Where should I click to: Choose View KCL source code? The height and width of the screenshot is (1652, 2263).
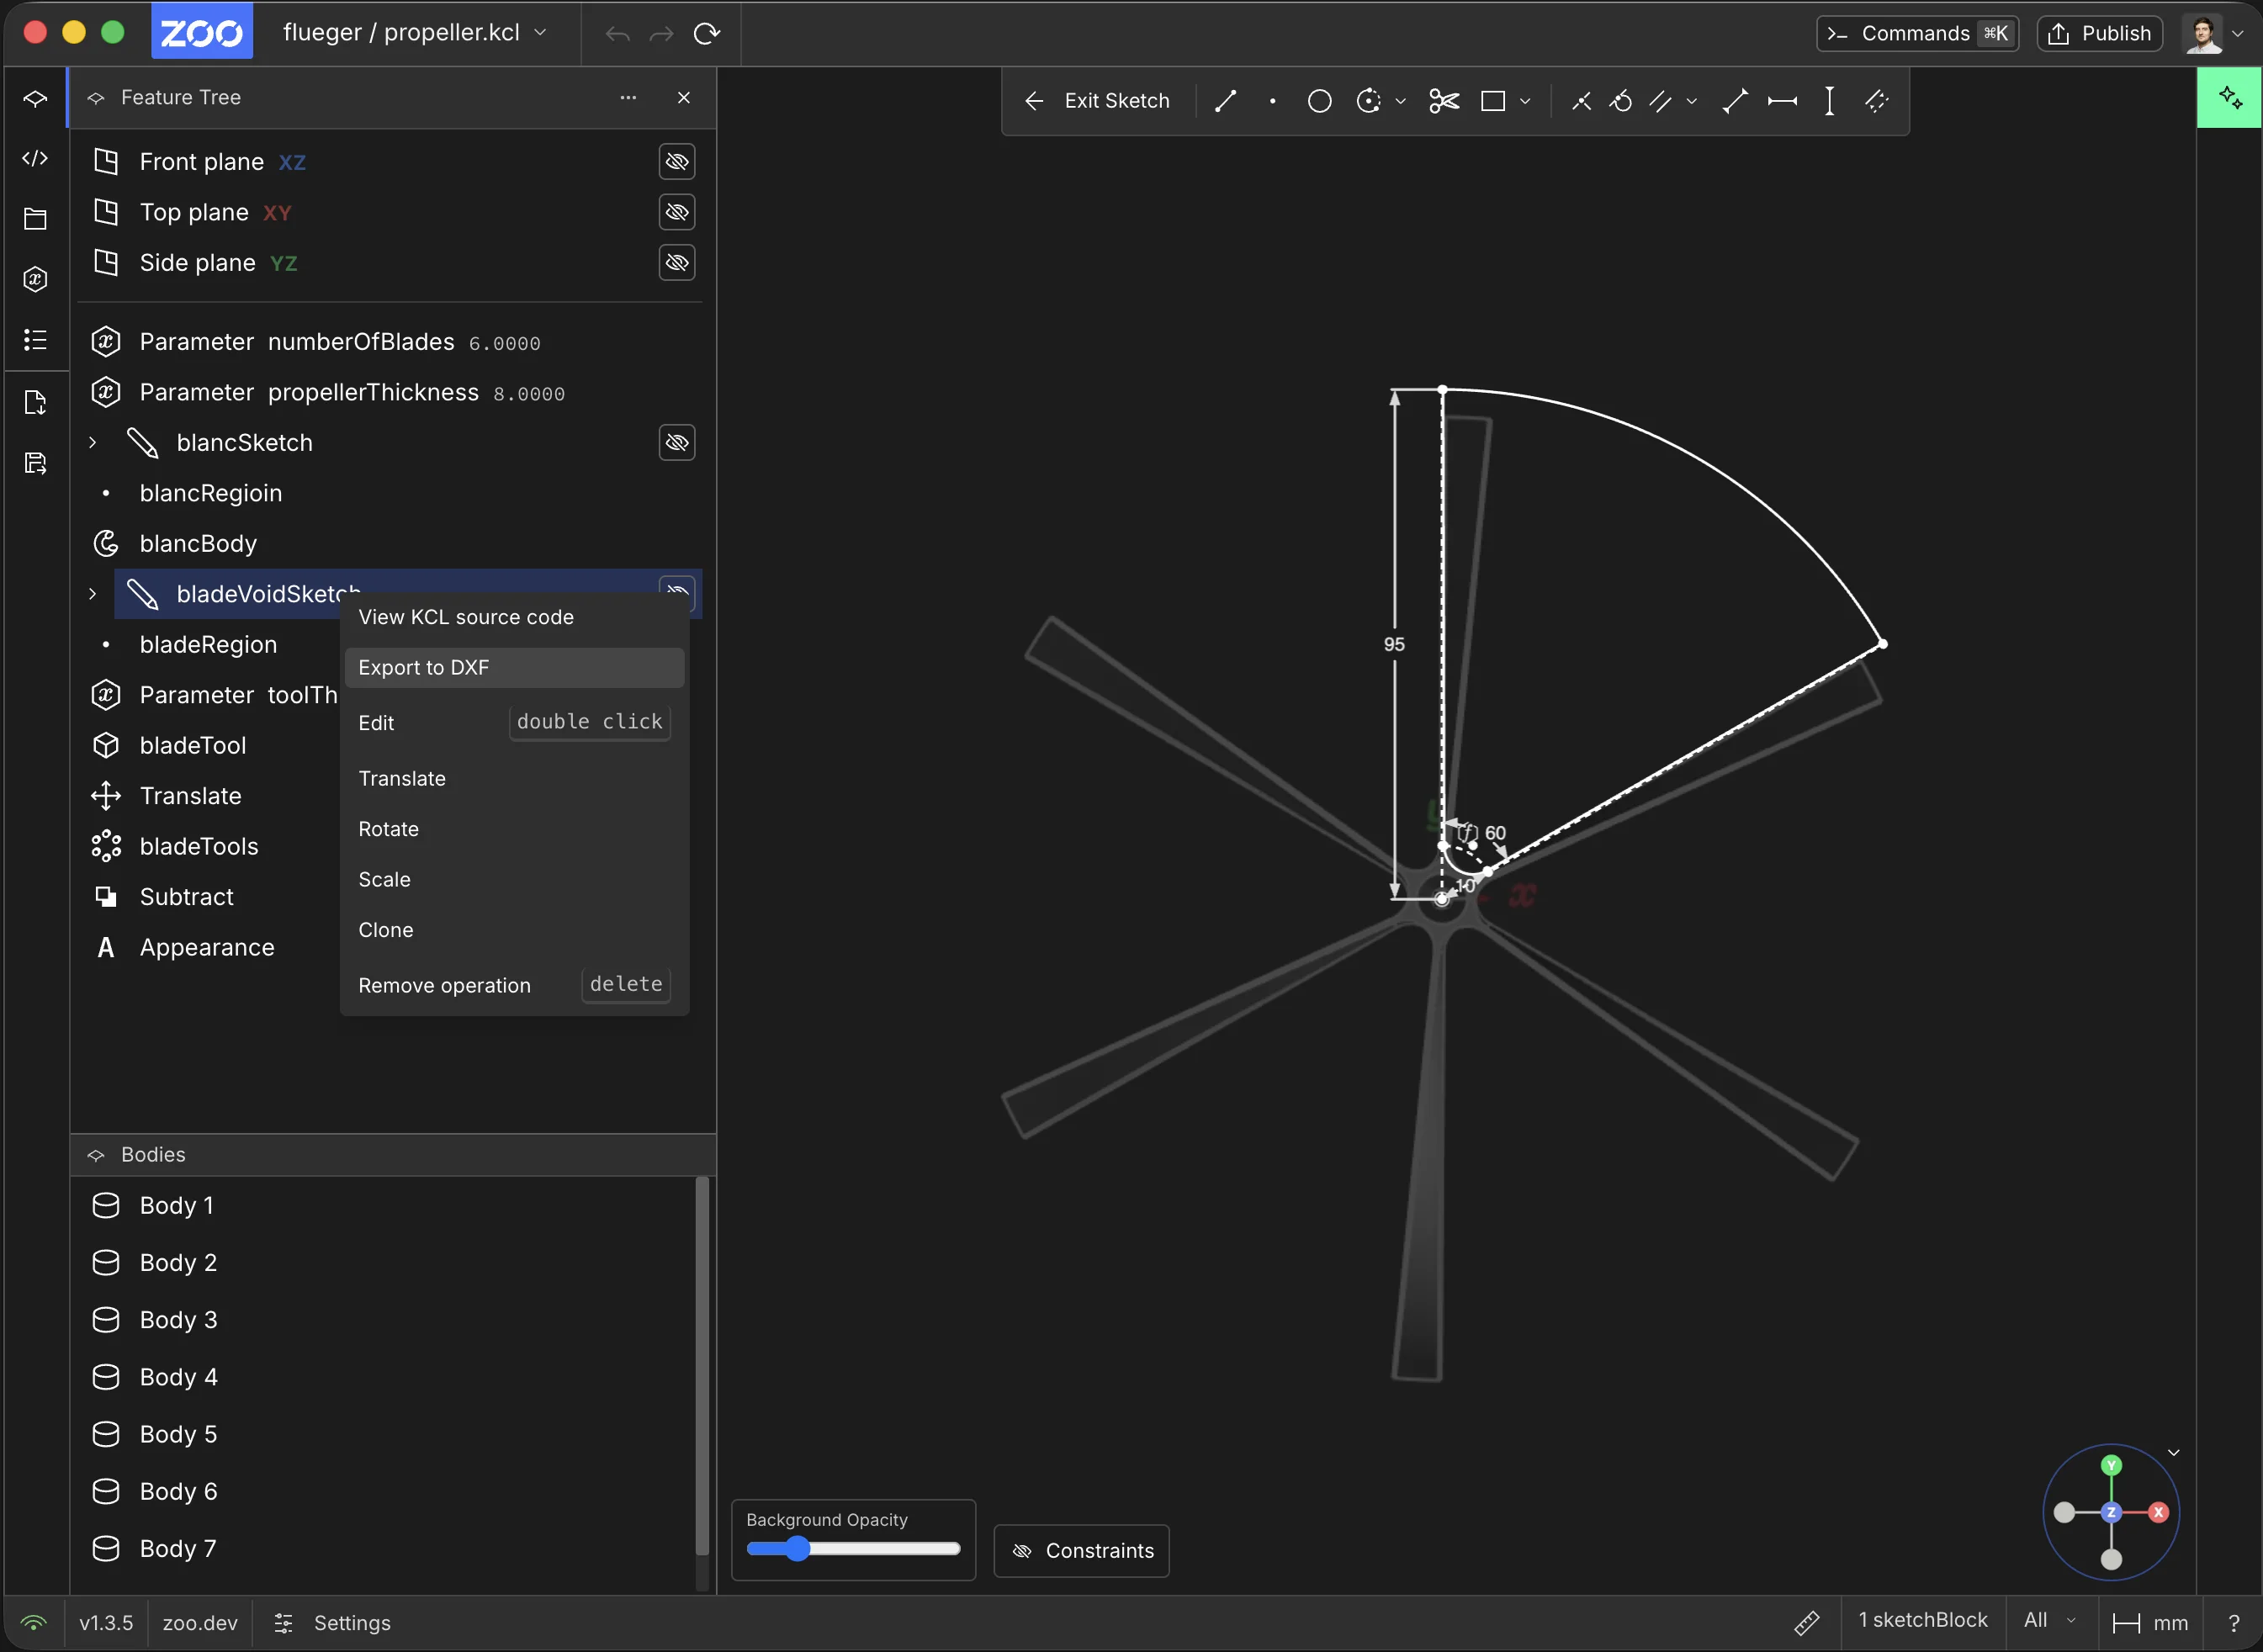pos(514,617)
